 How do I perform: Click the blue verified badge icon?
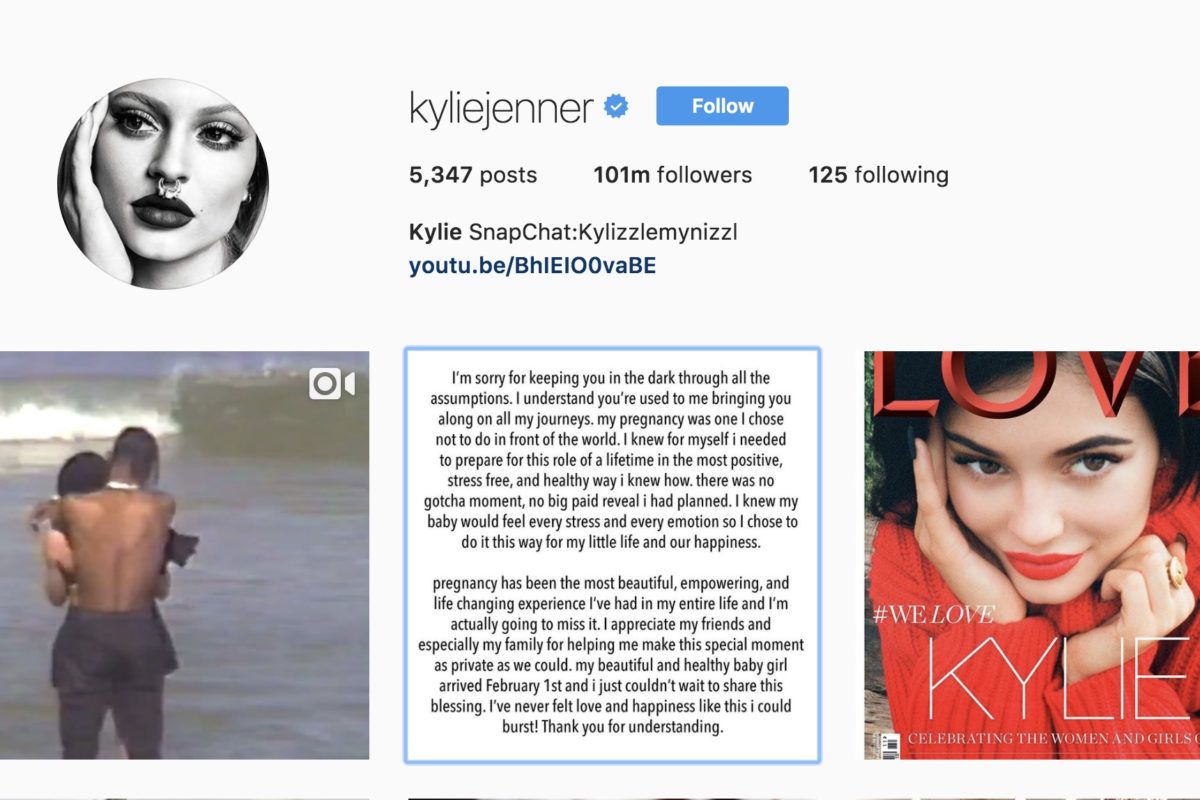pyautogui.click(x=616, y=107)
